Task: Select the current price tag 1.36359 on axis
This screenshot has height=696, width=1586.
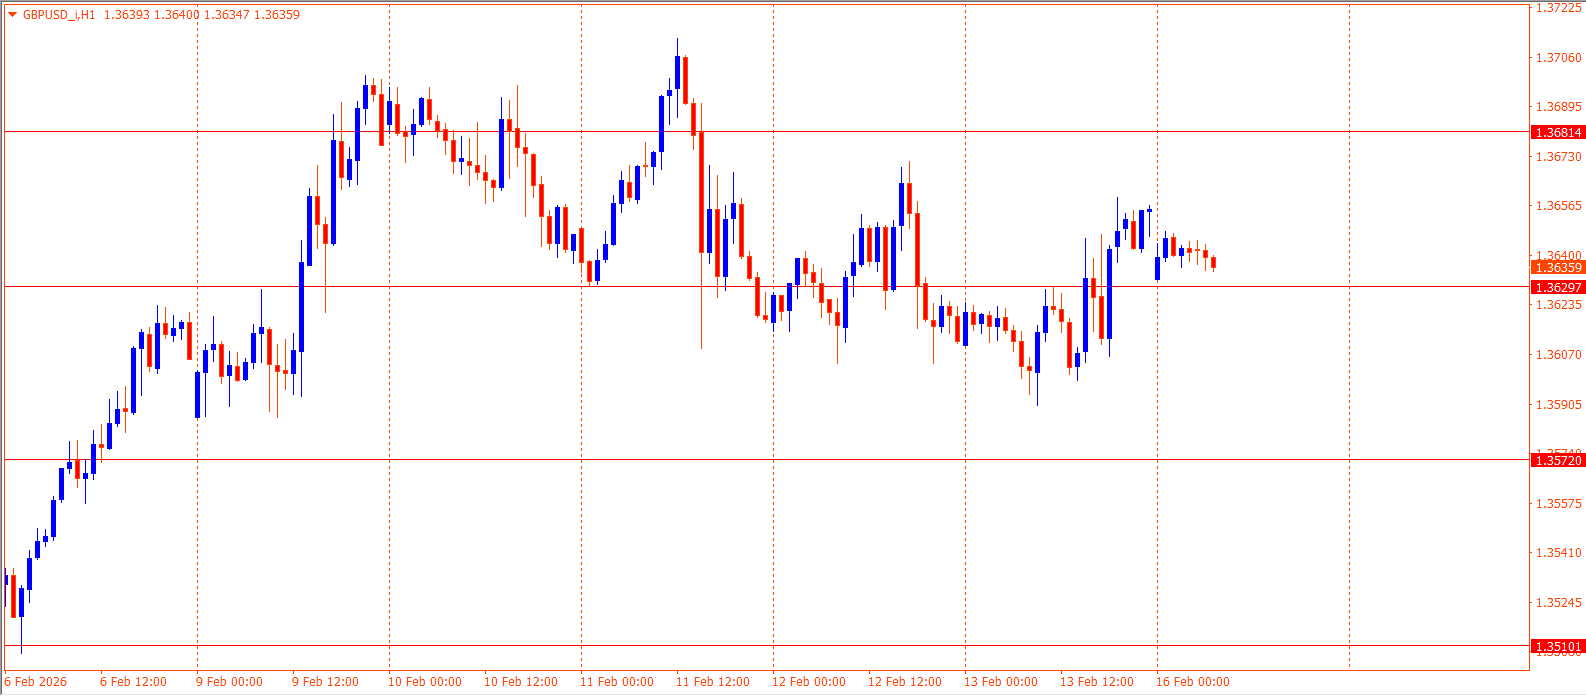Action: pos(1558,267)
